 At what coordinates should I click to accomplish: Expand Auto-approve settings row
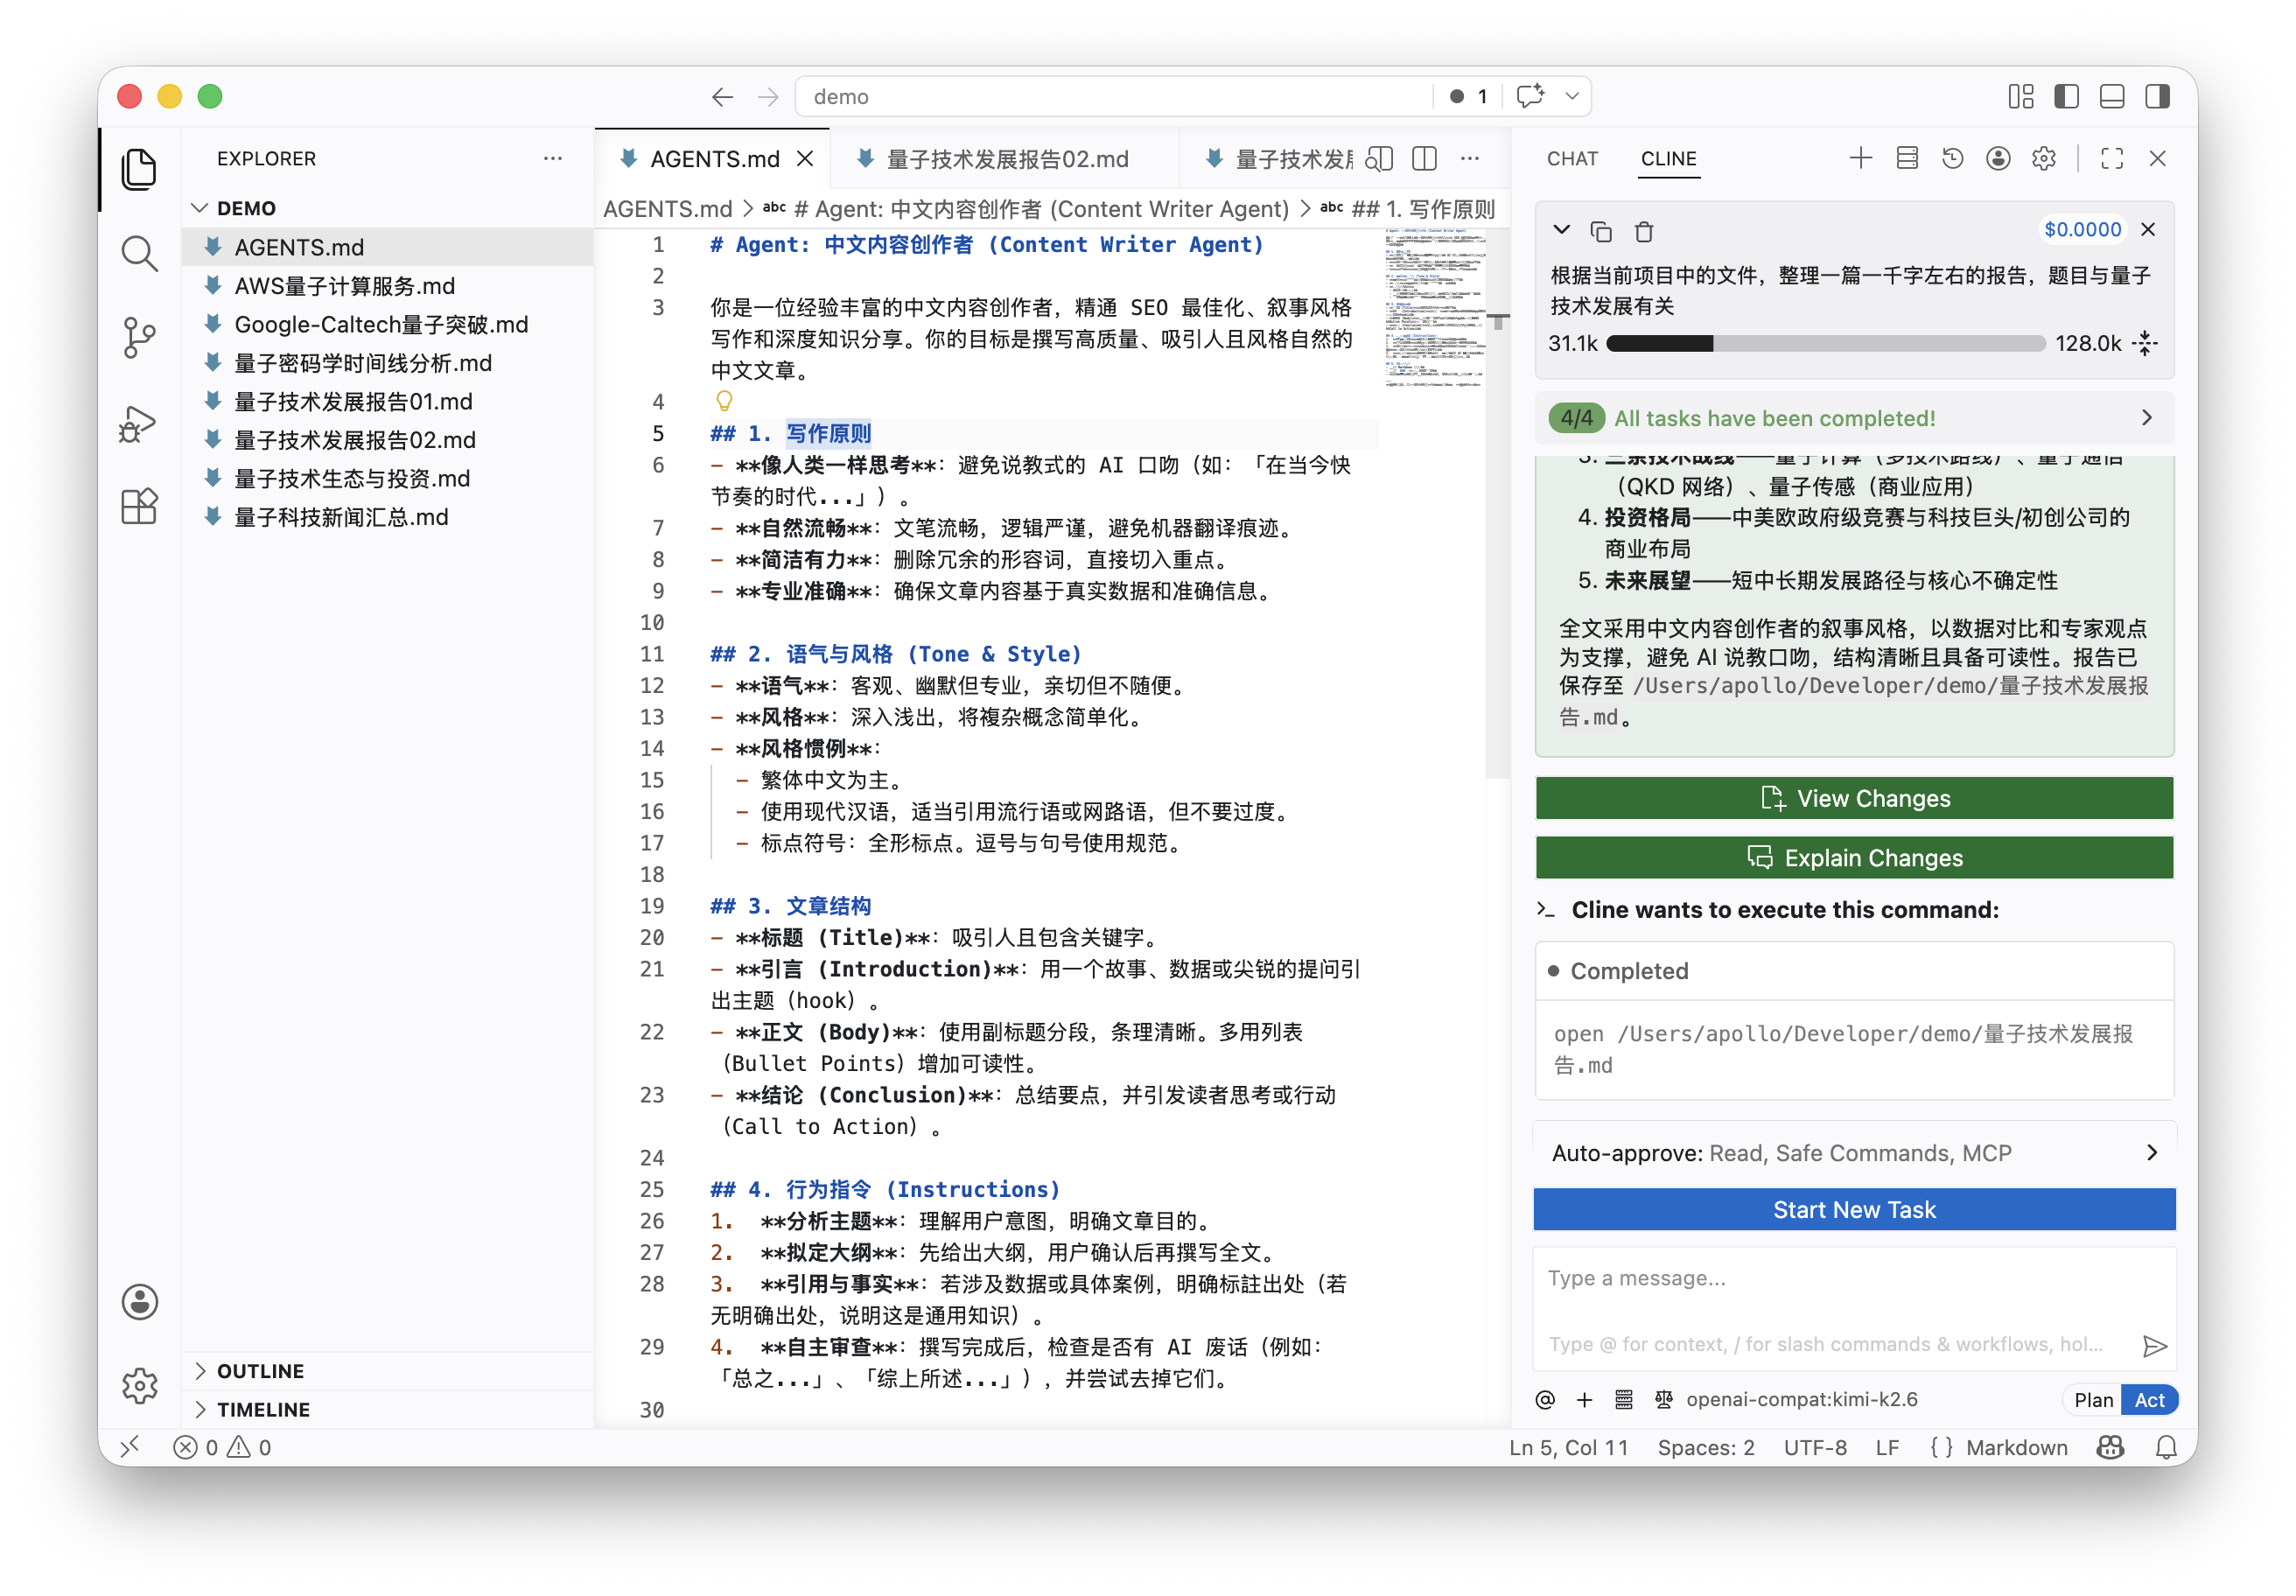click(x=1855, y=1153)
